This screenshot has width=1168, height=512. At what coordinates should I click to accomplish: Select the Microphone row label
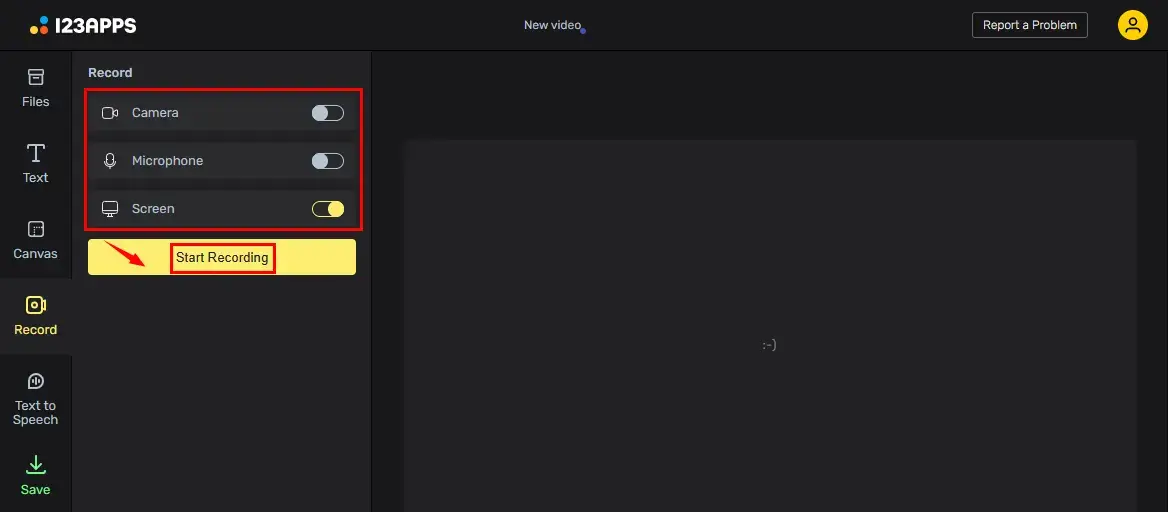(167, 161)
